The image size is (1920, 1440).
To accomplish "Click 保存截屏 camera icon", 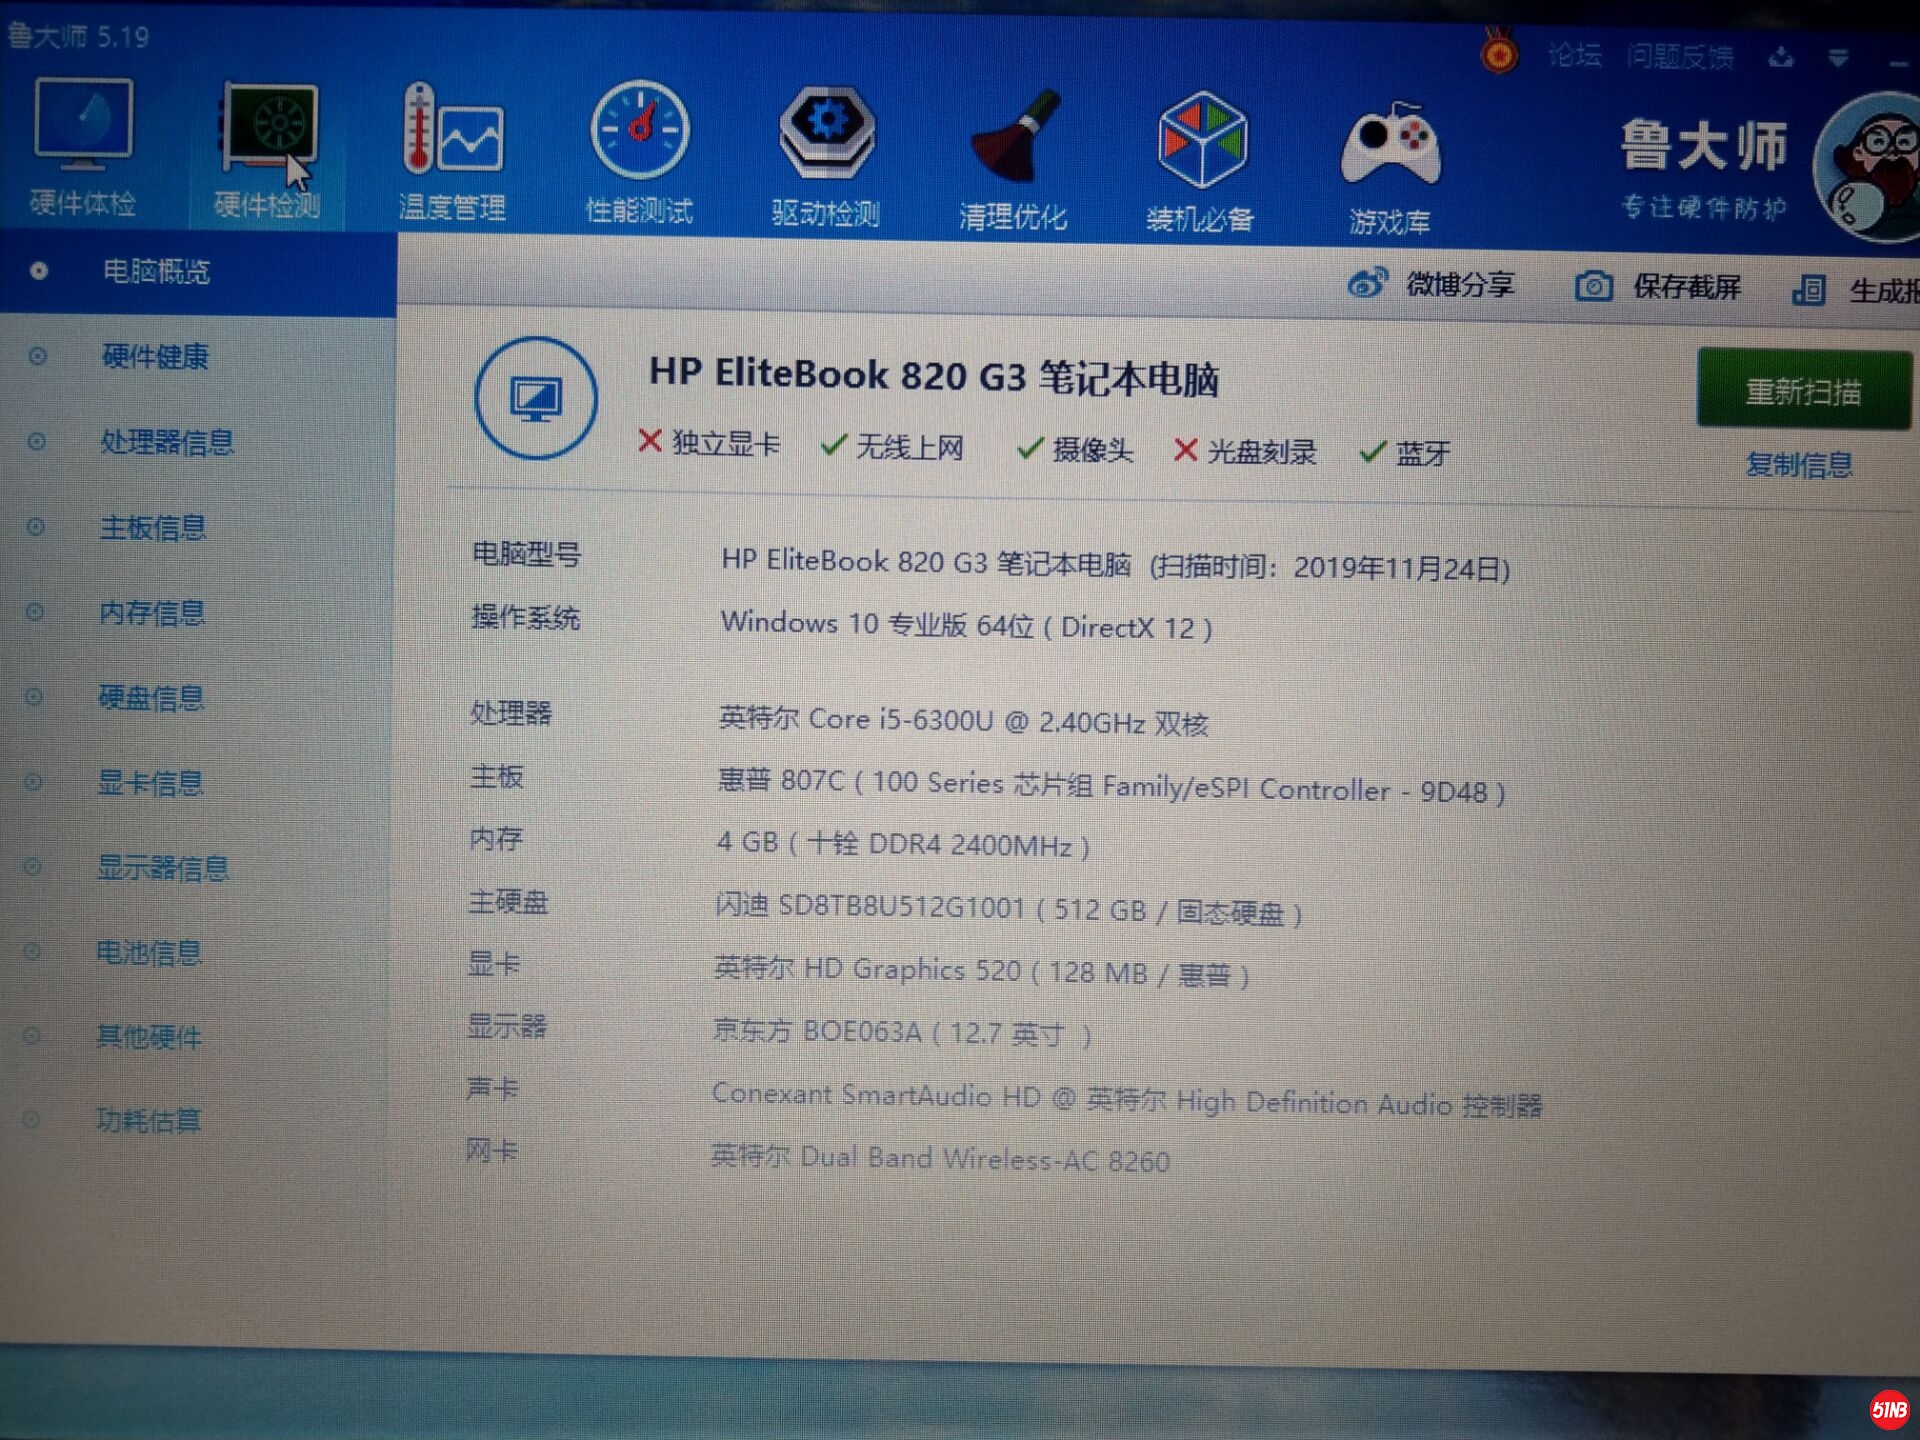I will pos(1593,287).
